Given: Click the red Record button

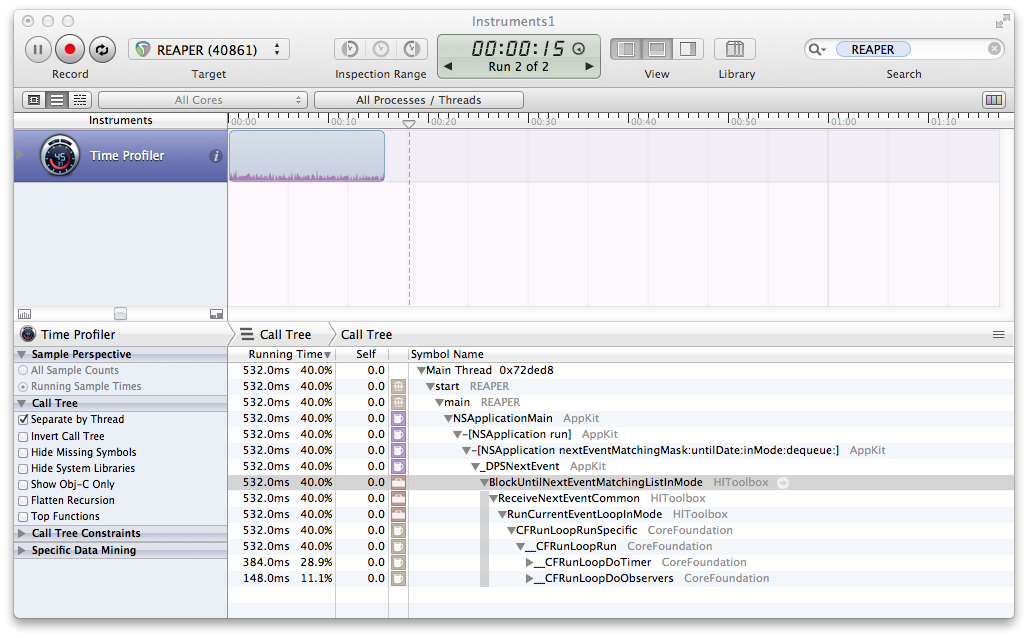Looking at the screenshot, I should click(70, 49).
